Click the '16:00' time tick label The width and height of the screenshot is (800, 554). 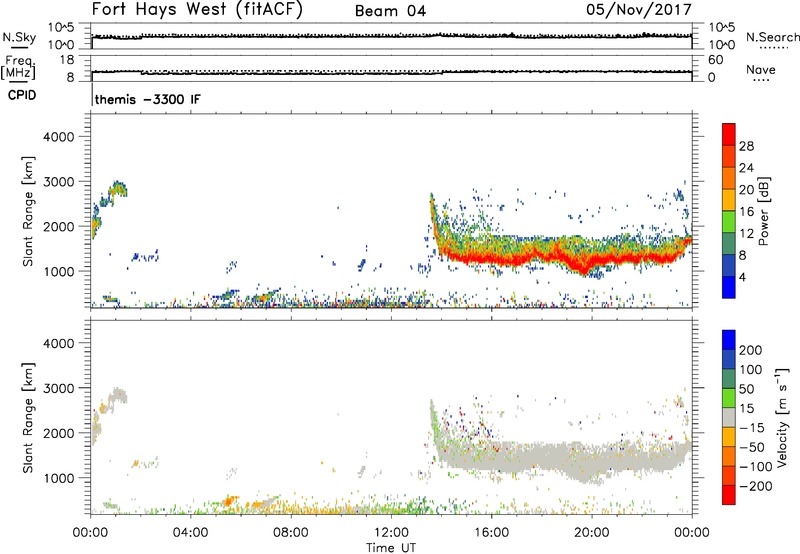pyautogui.click(x=491, y=533)
